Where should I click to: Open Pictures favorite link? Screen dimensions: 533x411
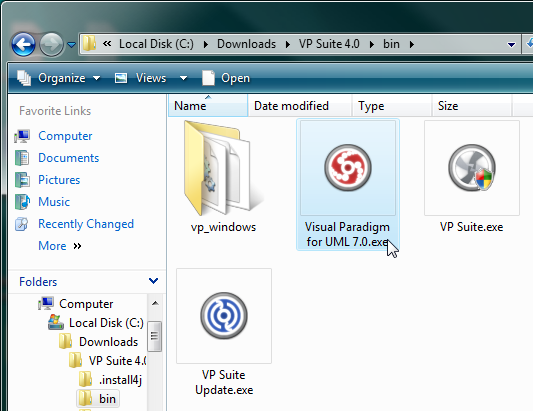(x=59, y=180)
